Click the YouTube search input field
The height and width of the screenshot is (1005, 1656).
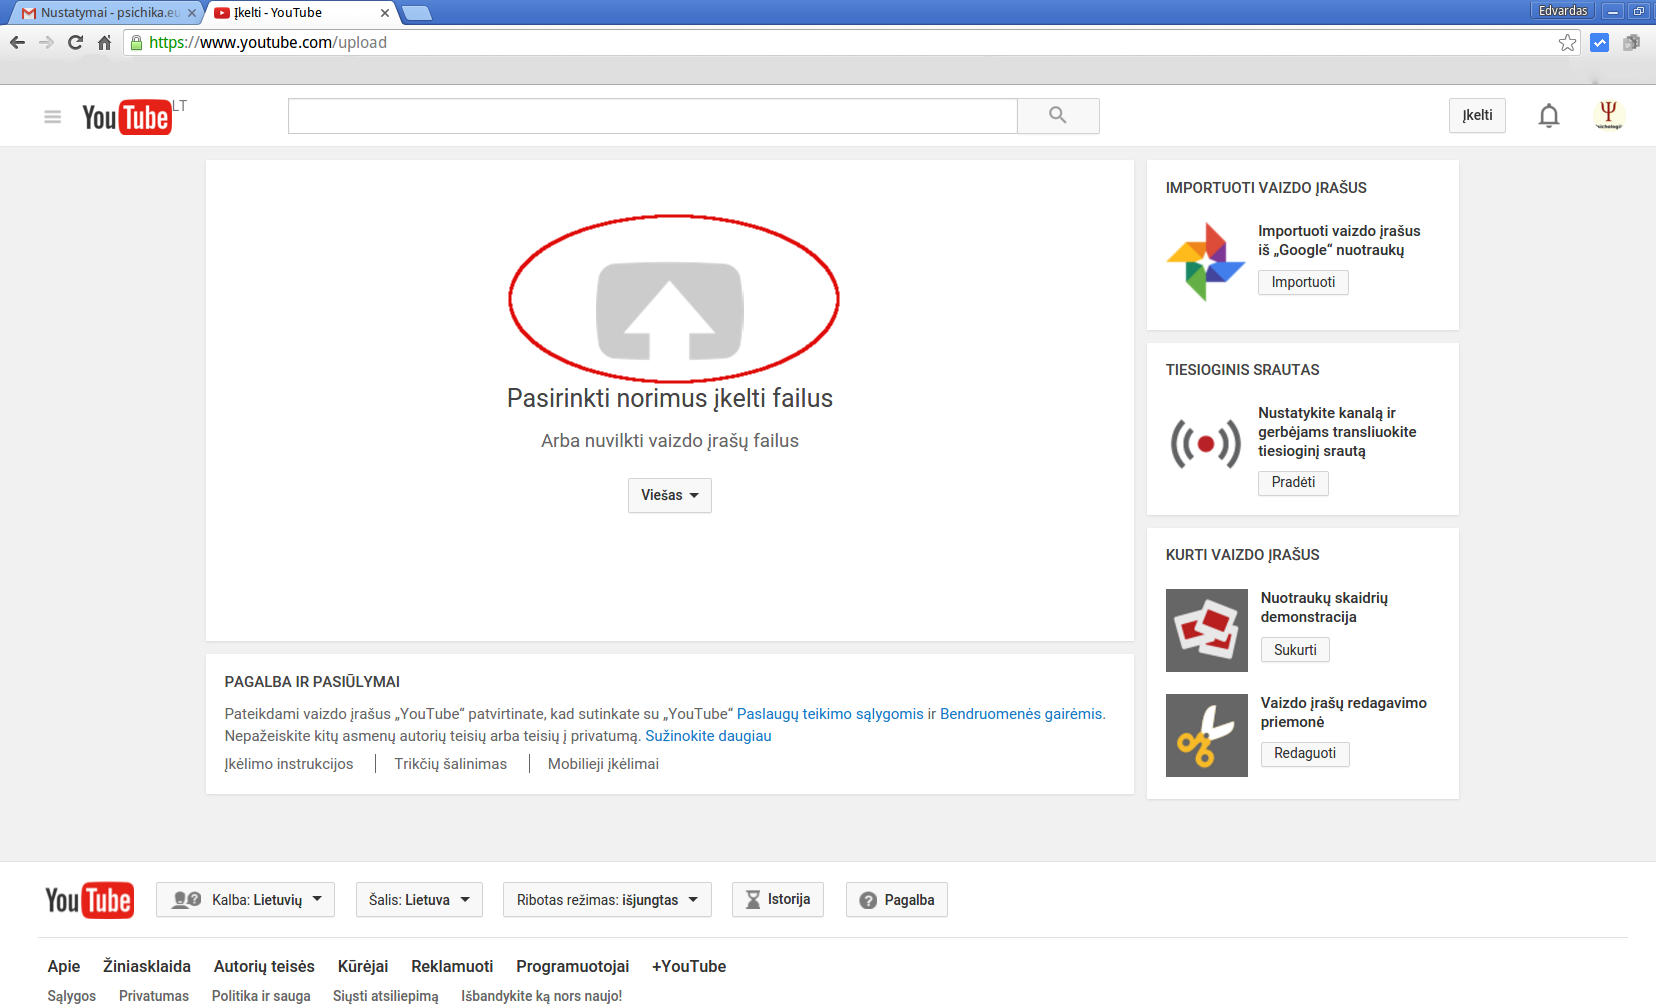click(653, 116)
